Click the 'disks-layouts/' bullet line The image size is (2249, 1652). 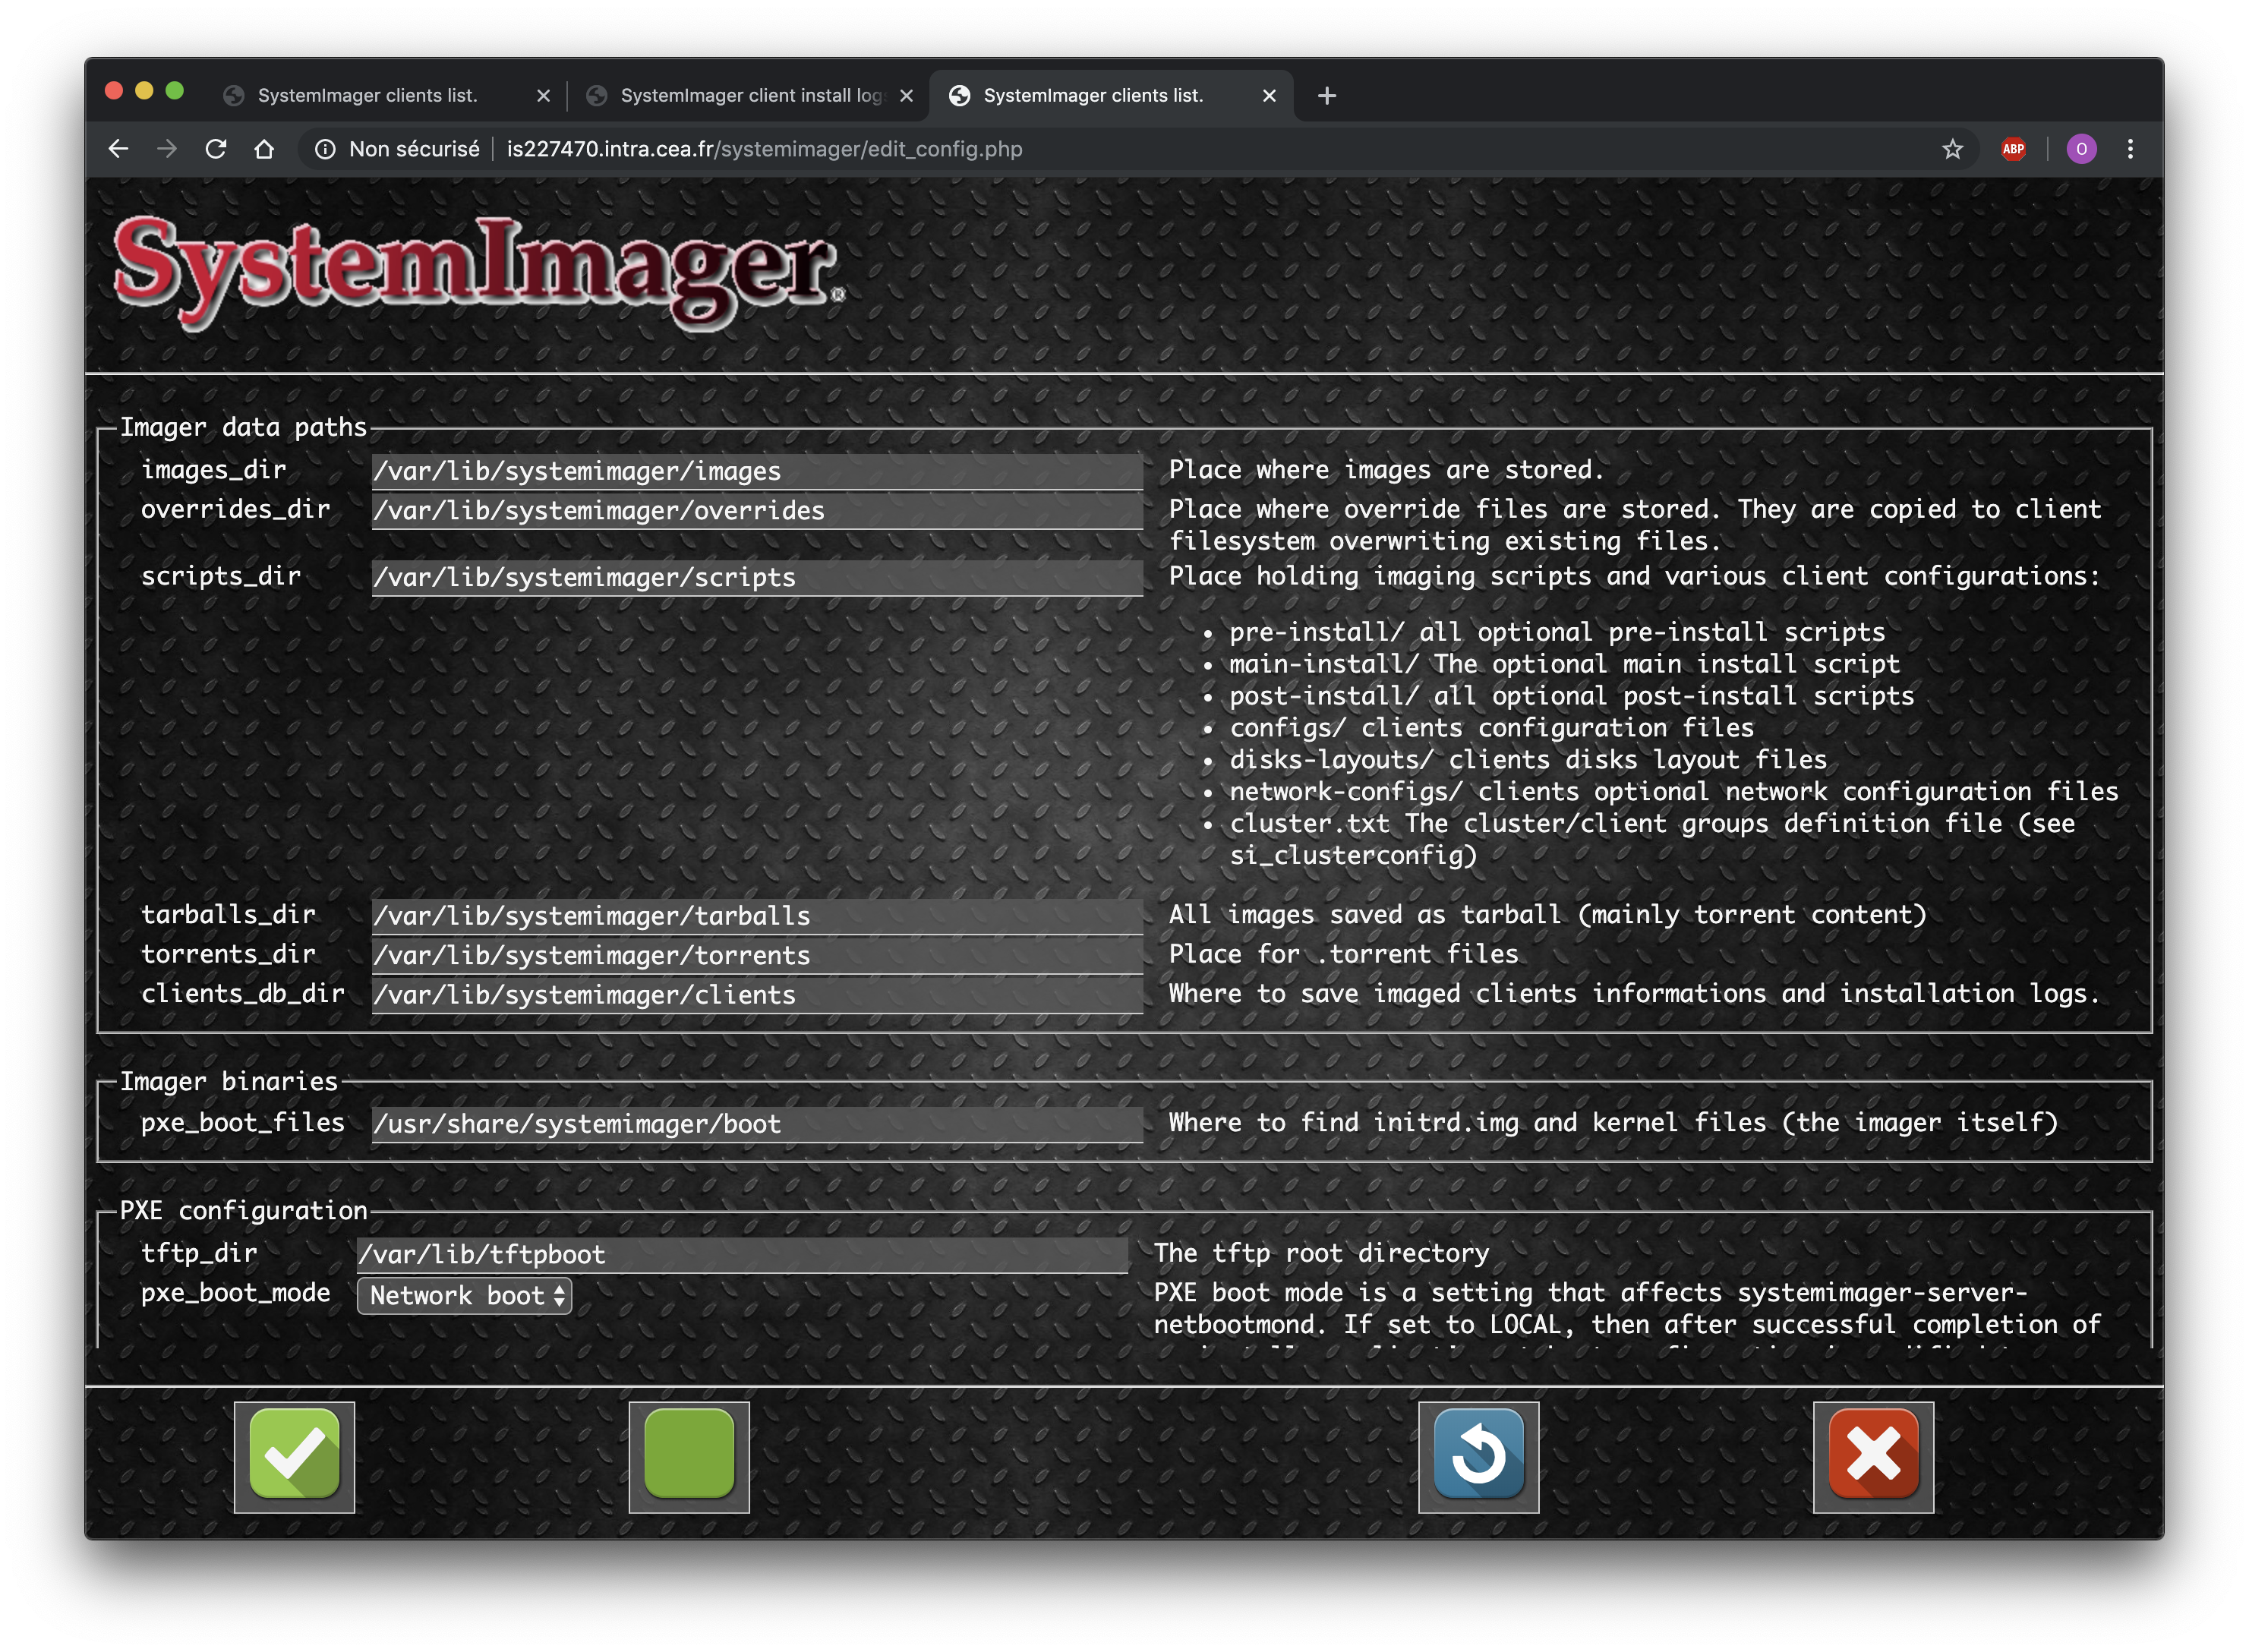[x=1527, y=761]
